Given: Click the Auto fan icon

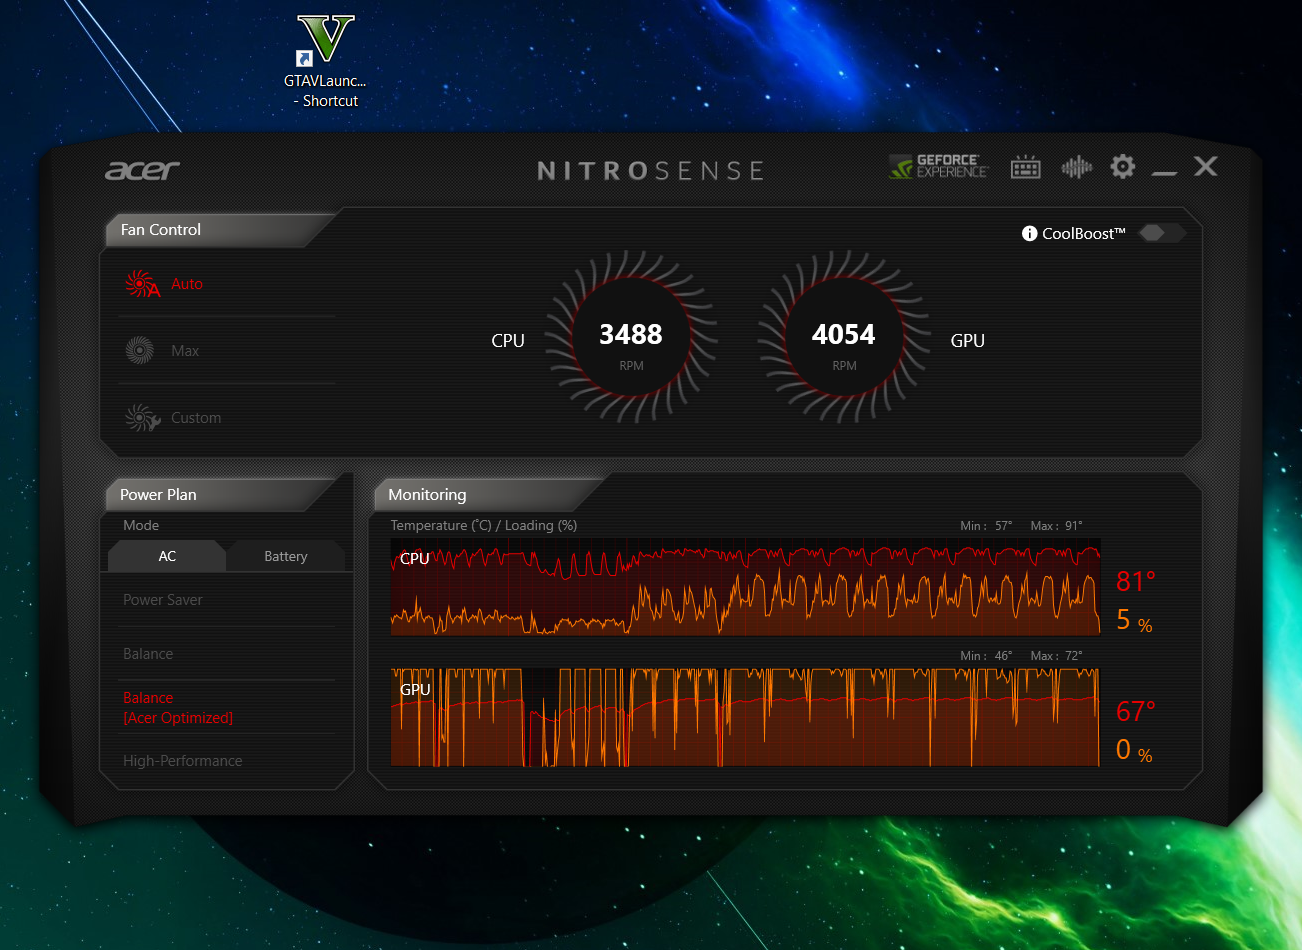Looking at the screenshot, I should 142,284.
